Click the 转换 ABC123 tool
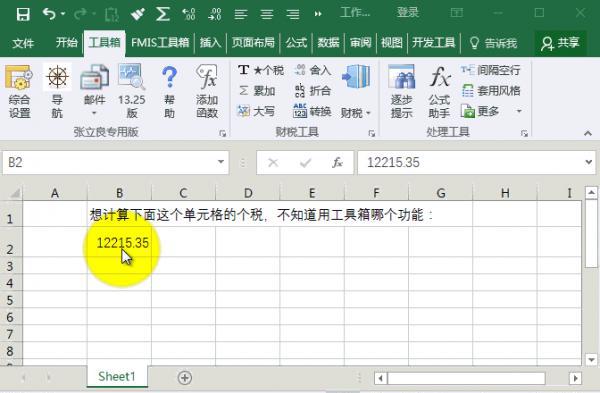600x393 pixels. tap(312, 111)
